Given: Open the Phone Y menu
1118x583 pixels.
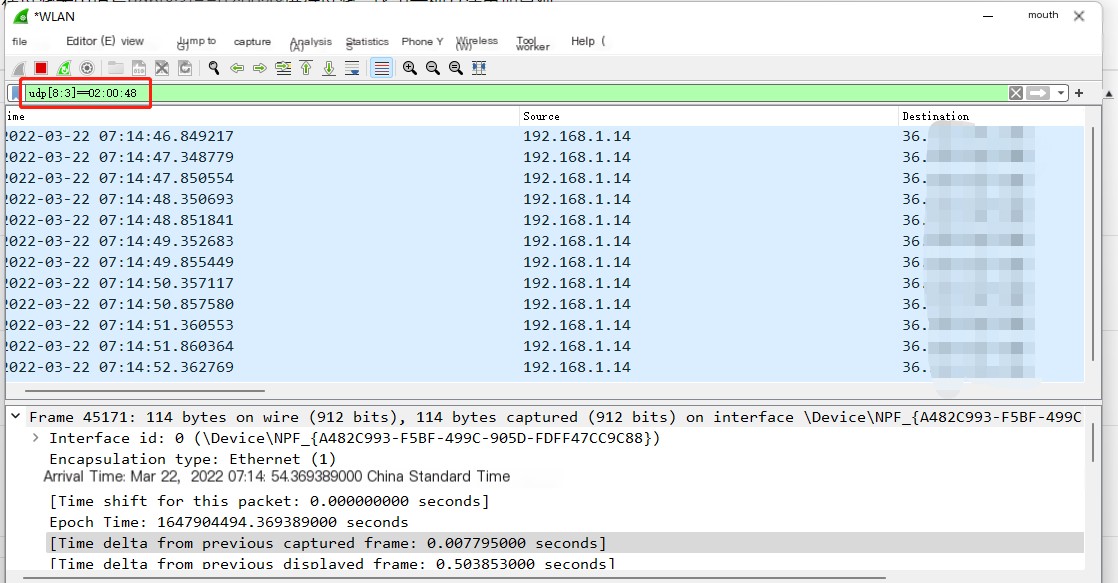Looking at the screenshot, I should pos(422,41).
